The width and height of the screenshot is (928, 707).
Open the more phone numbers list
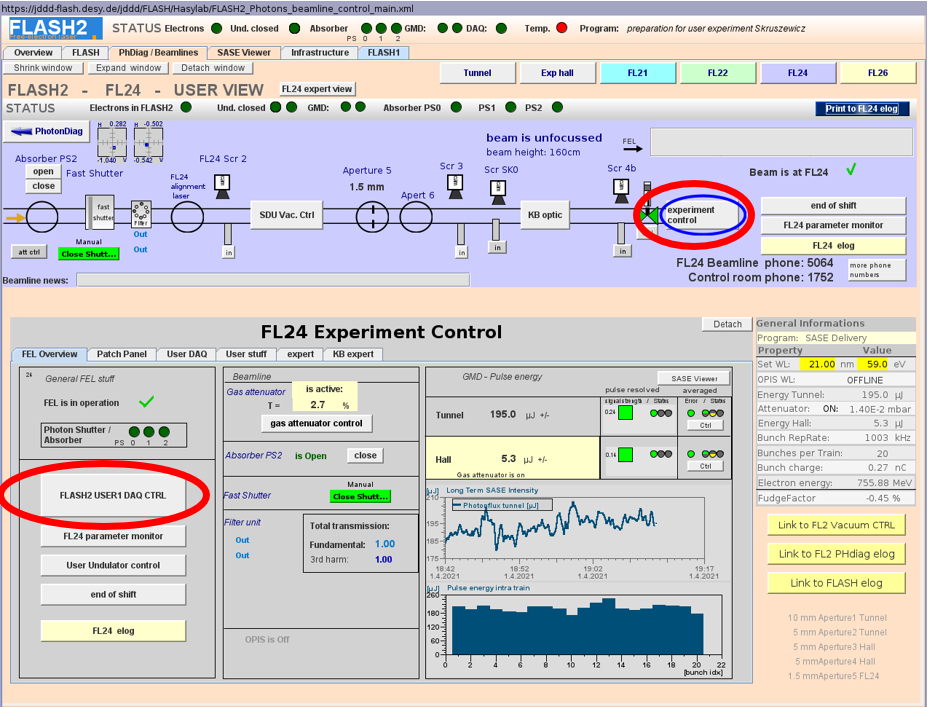point(877,269)
